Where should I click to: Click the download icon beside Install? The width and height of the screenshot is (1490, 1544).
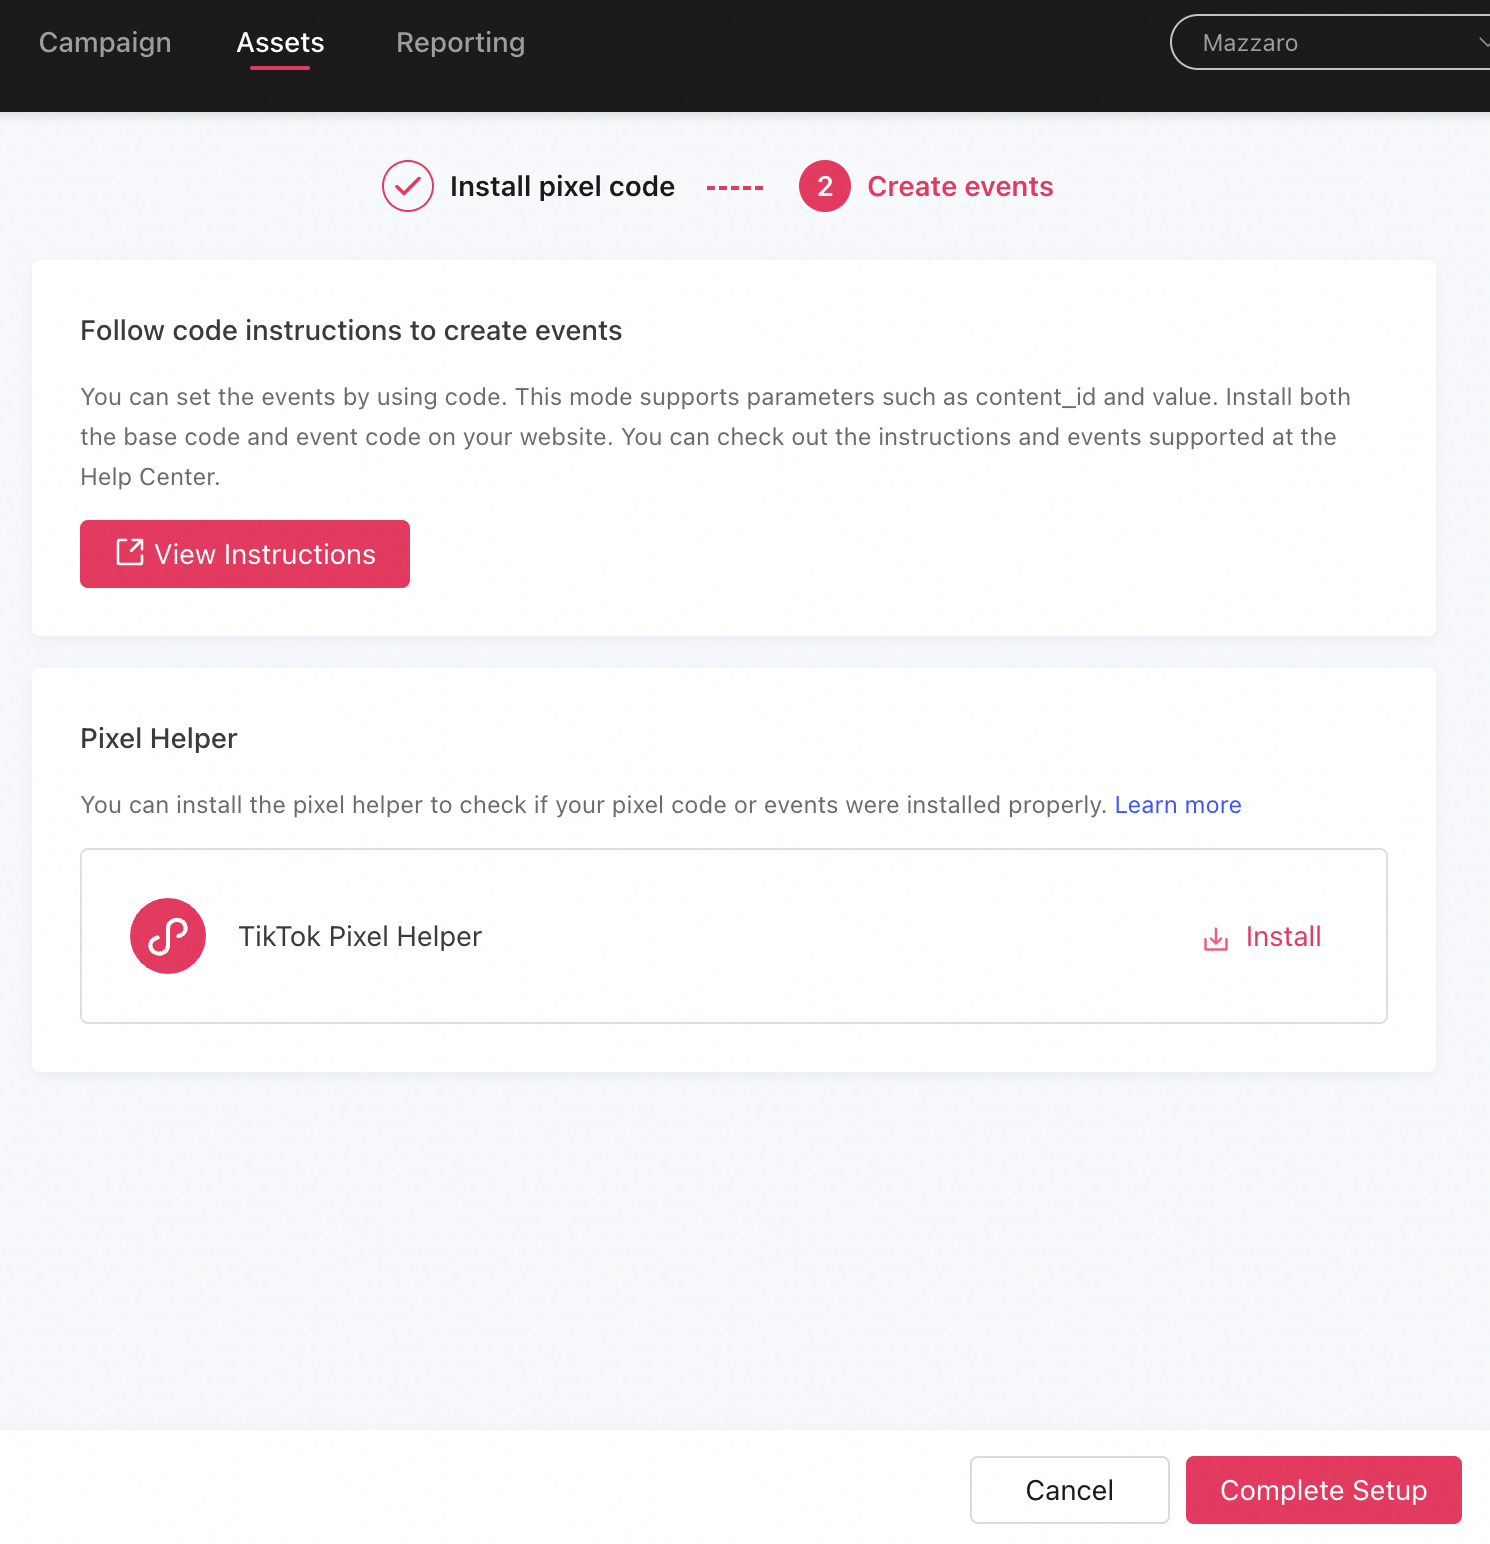(1215, 938)
